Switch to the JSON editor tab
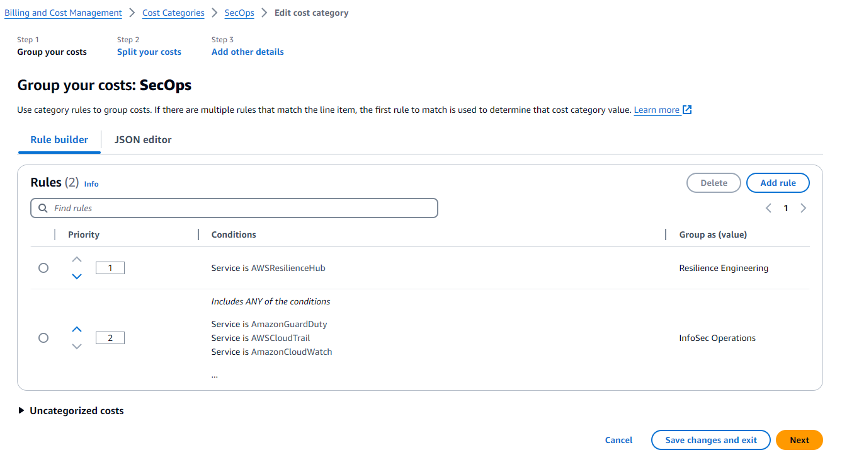Viewport: 842px width, 474px height. click(142, 140)
